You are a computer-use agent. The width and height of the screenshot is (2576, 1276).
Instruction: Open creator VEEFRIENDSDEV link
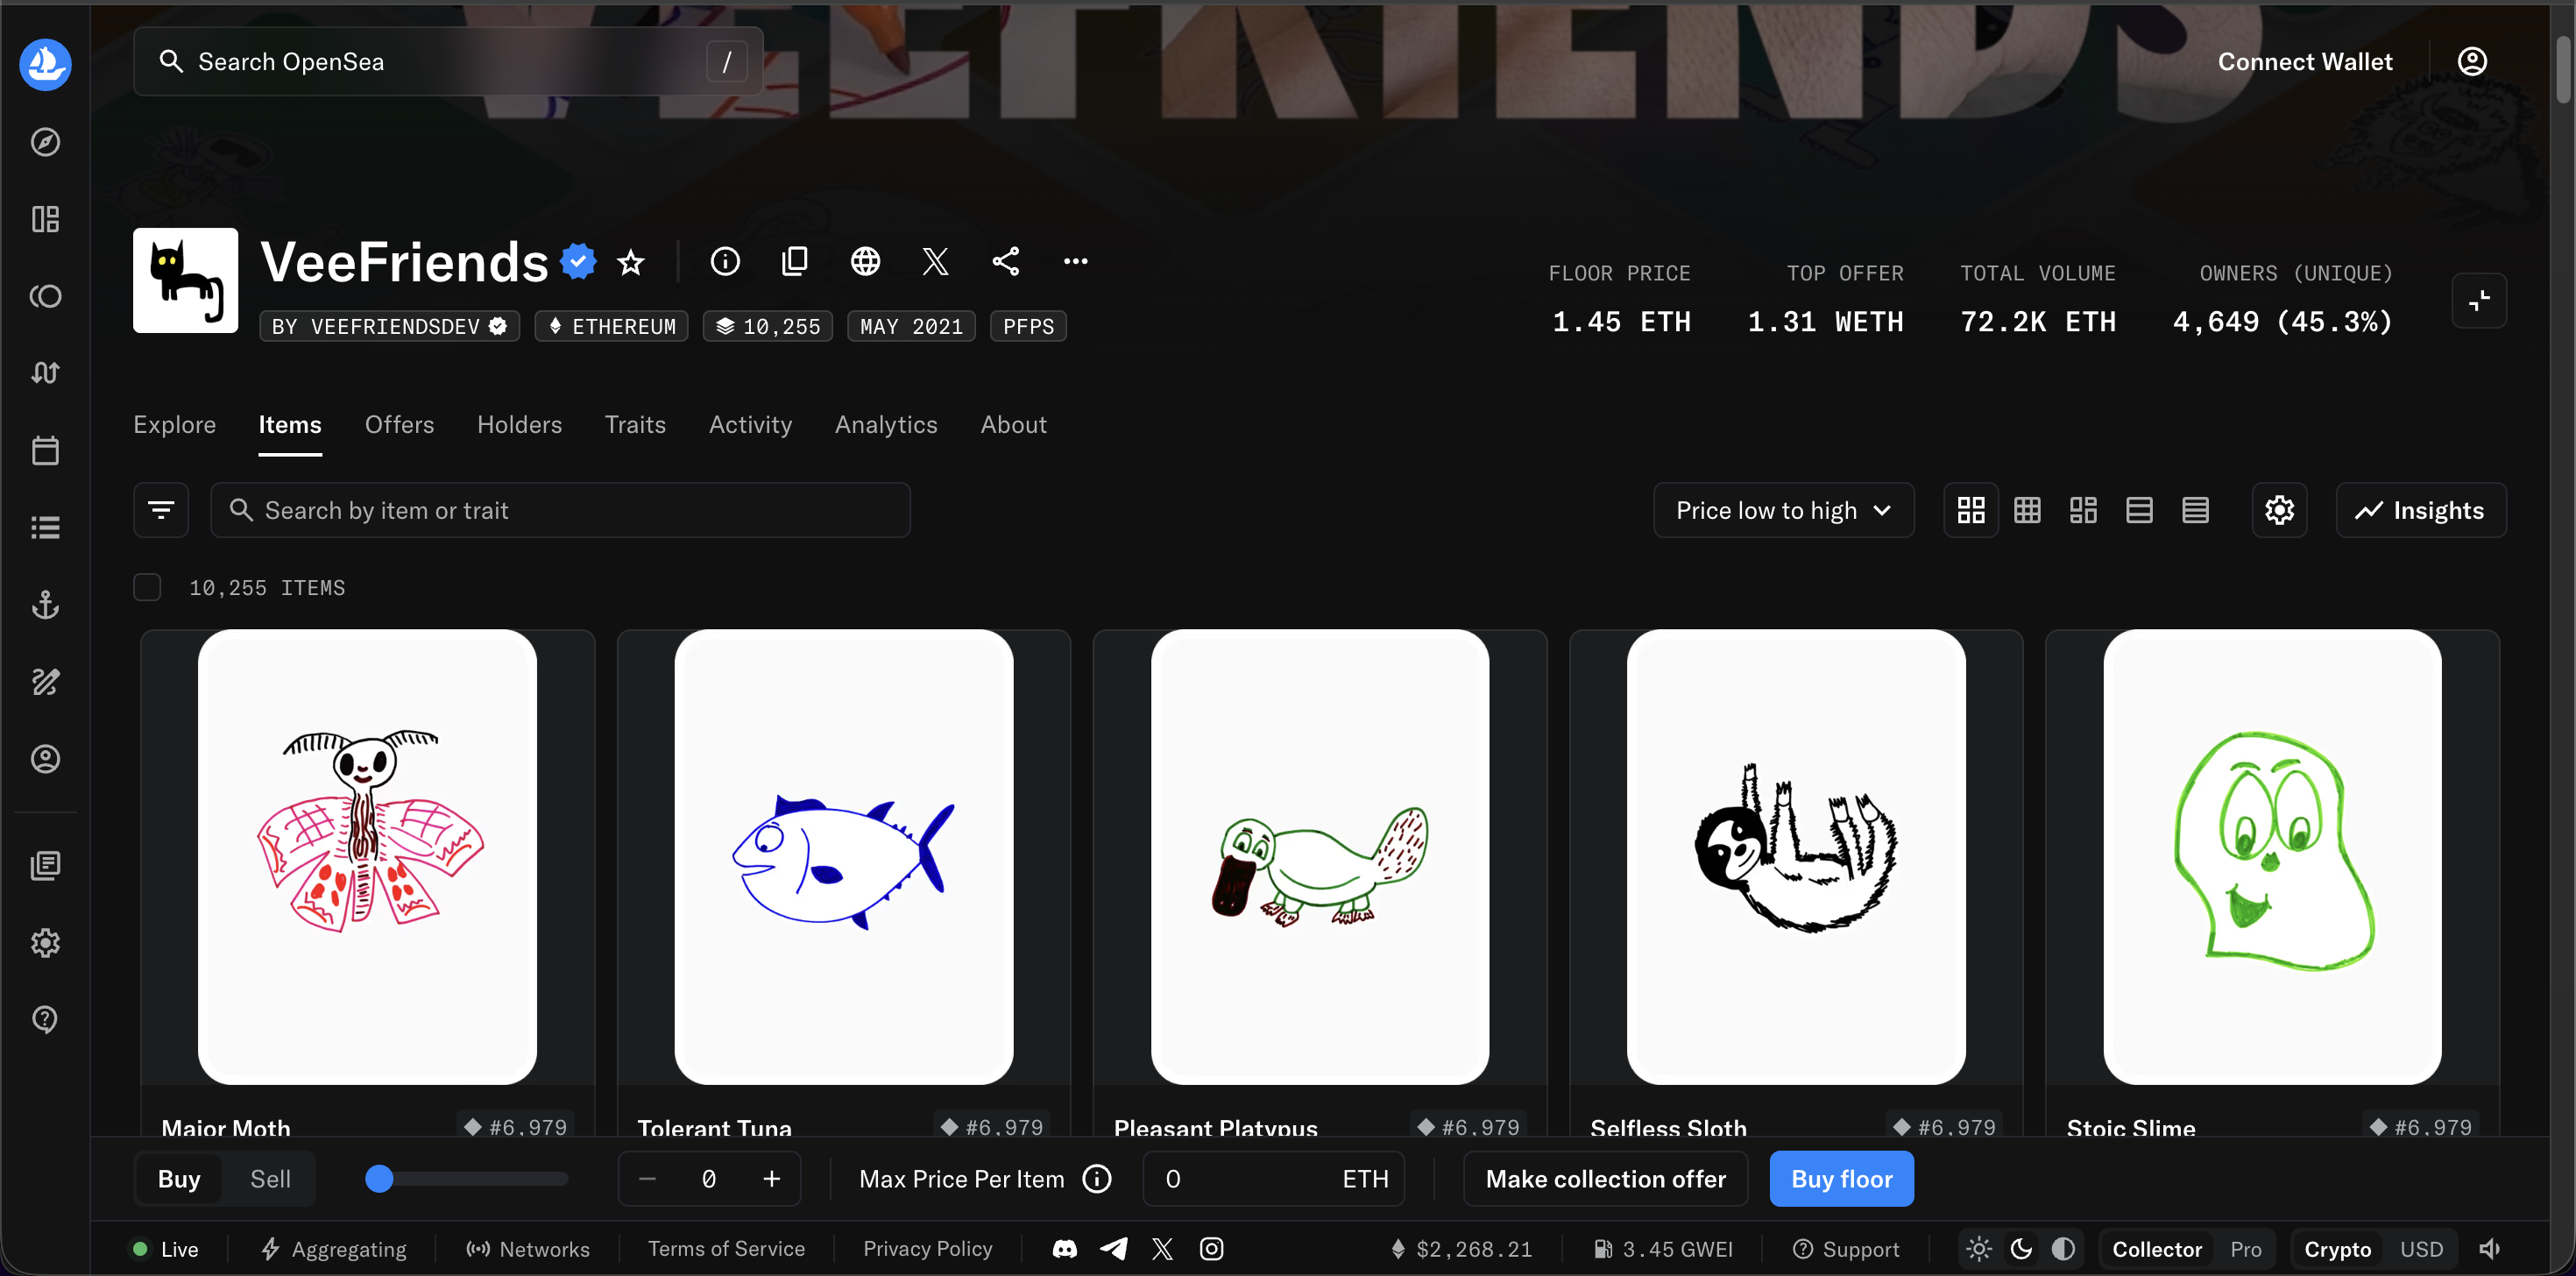(x=389, y=326)
